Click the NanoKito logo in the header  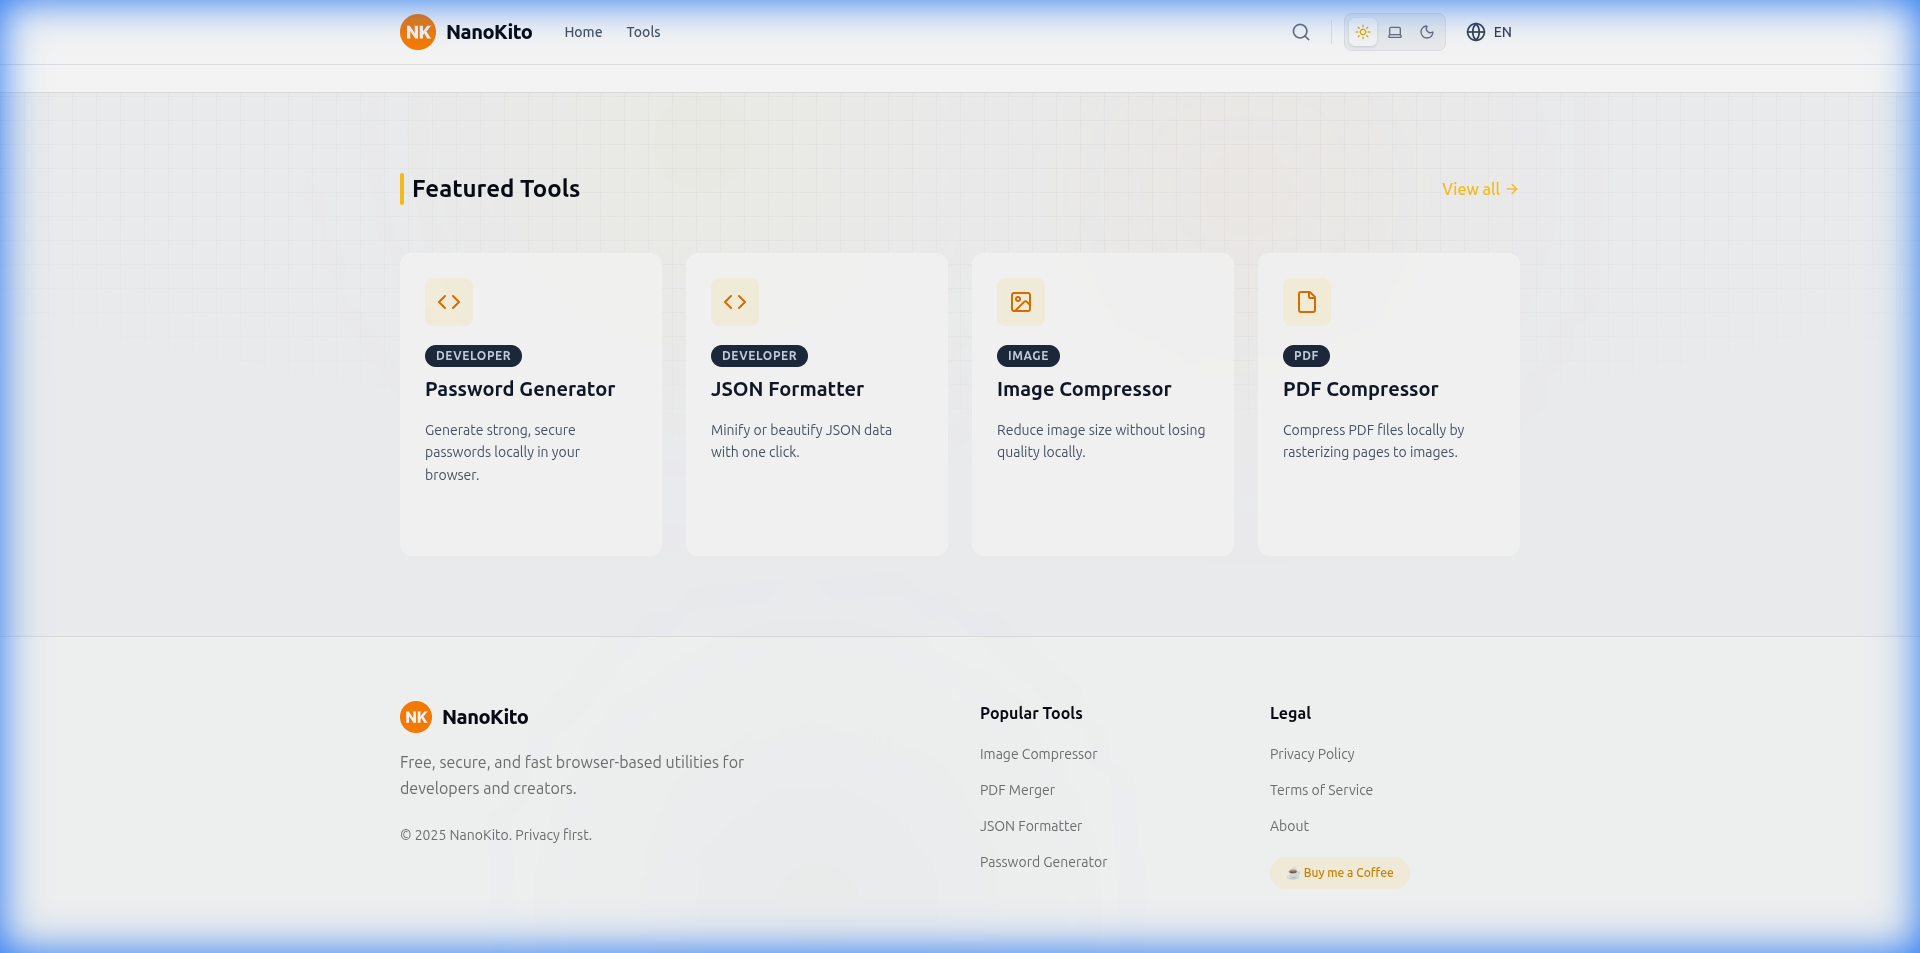[x=465, y=32]
